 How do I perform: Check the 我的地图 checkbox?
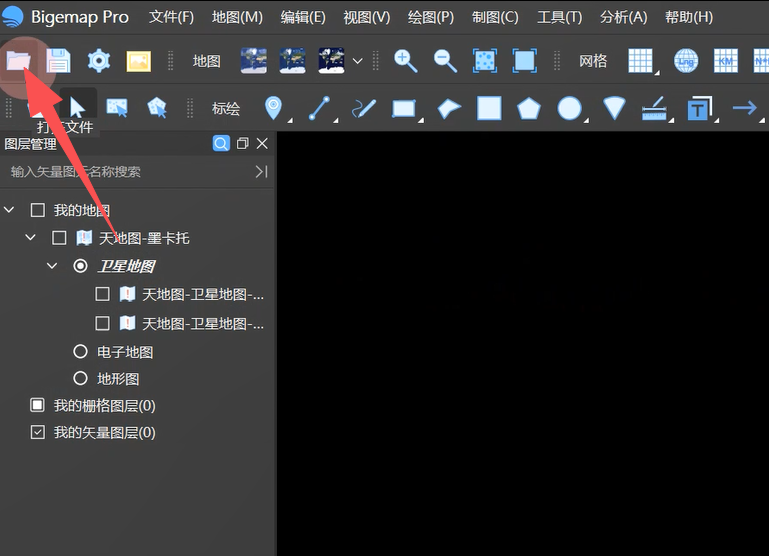tap(38, 210)
